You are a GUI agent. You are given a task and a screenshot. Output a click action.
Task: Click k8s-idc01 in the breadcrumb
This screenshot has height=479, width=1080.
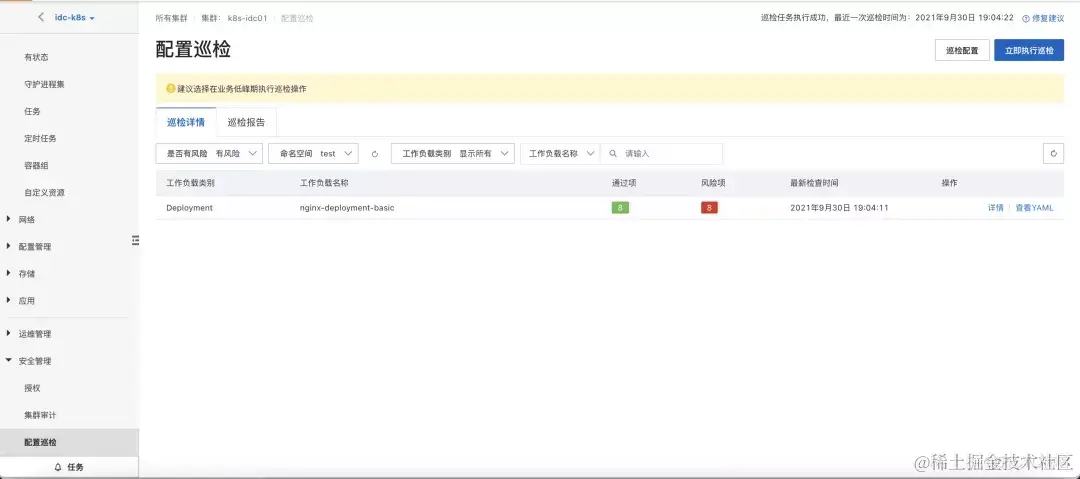(247, 19)
